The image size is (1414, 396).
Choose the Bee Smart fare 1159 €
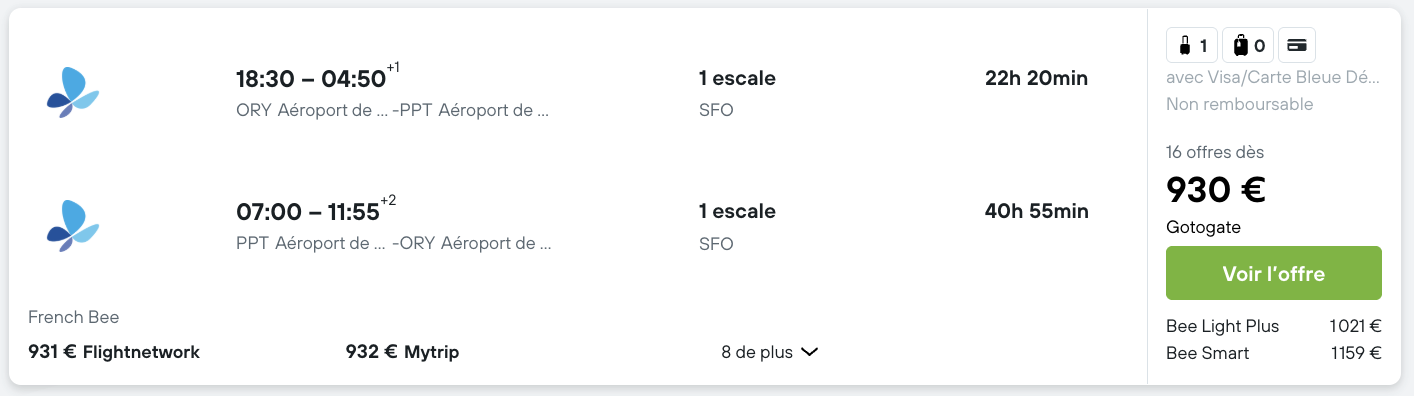coord(1274,353)
